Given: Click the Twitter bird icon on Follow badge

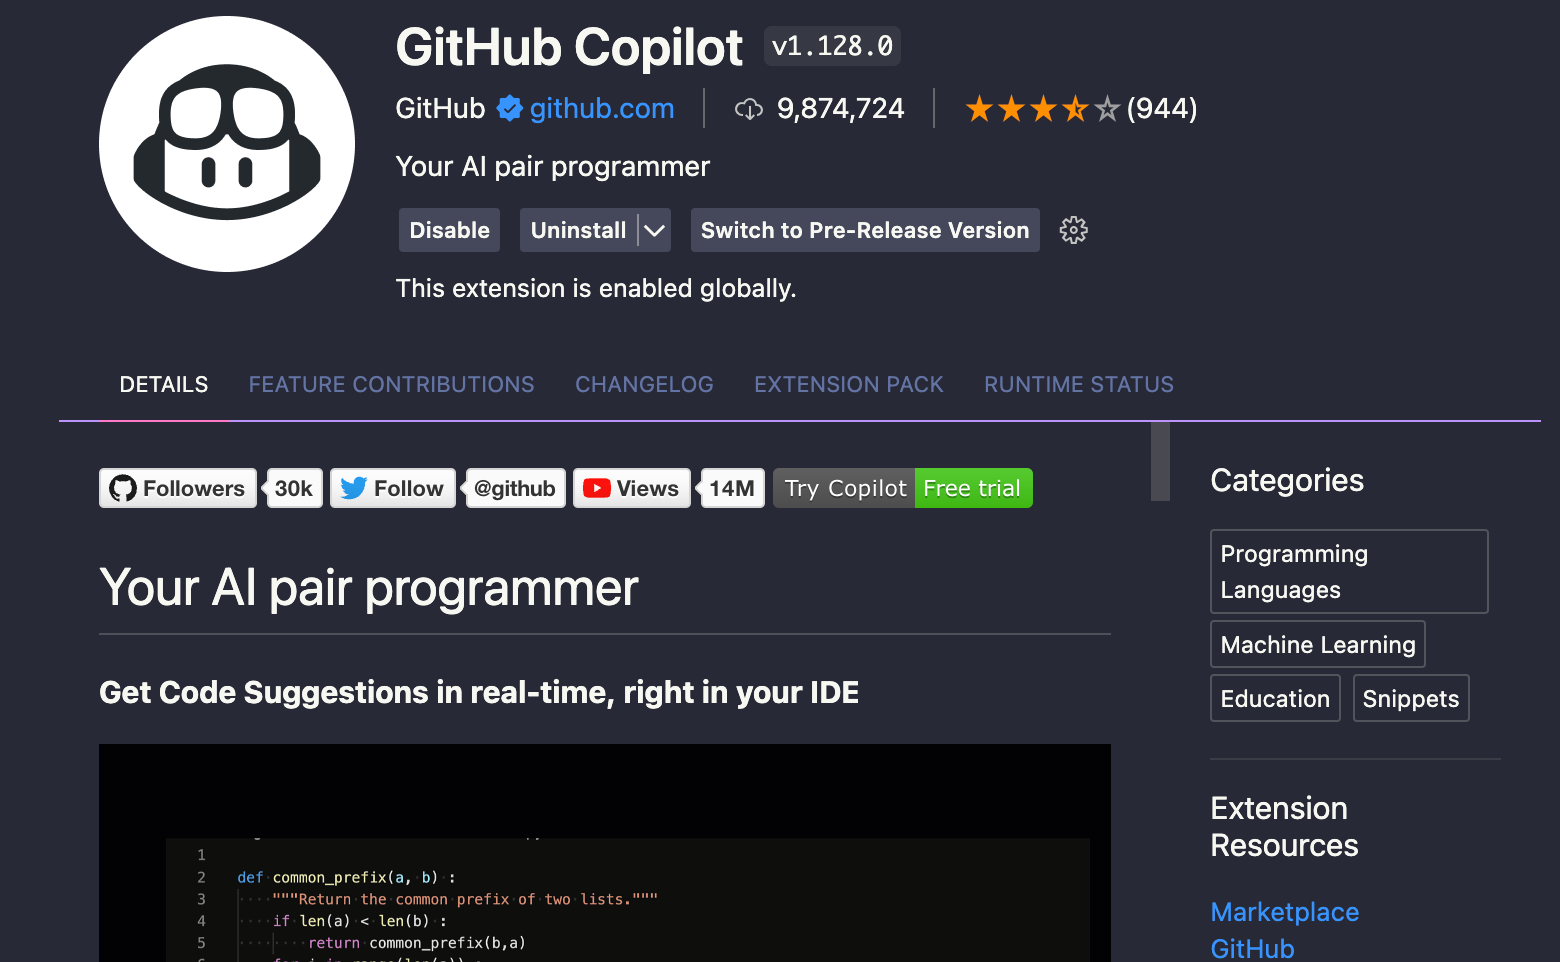Looking at the screenshot, I should 353,488.
